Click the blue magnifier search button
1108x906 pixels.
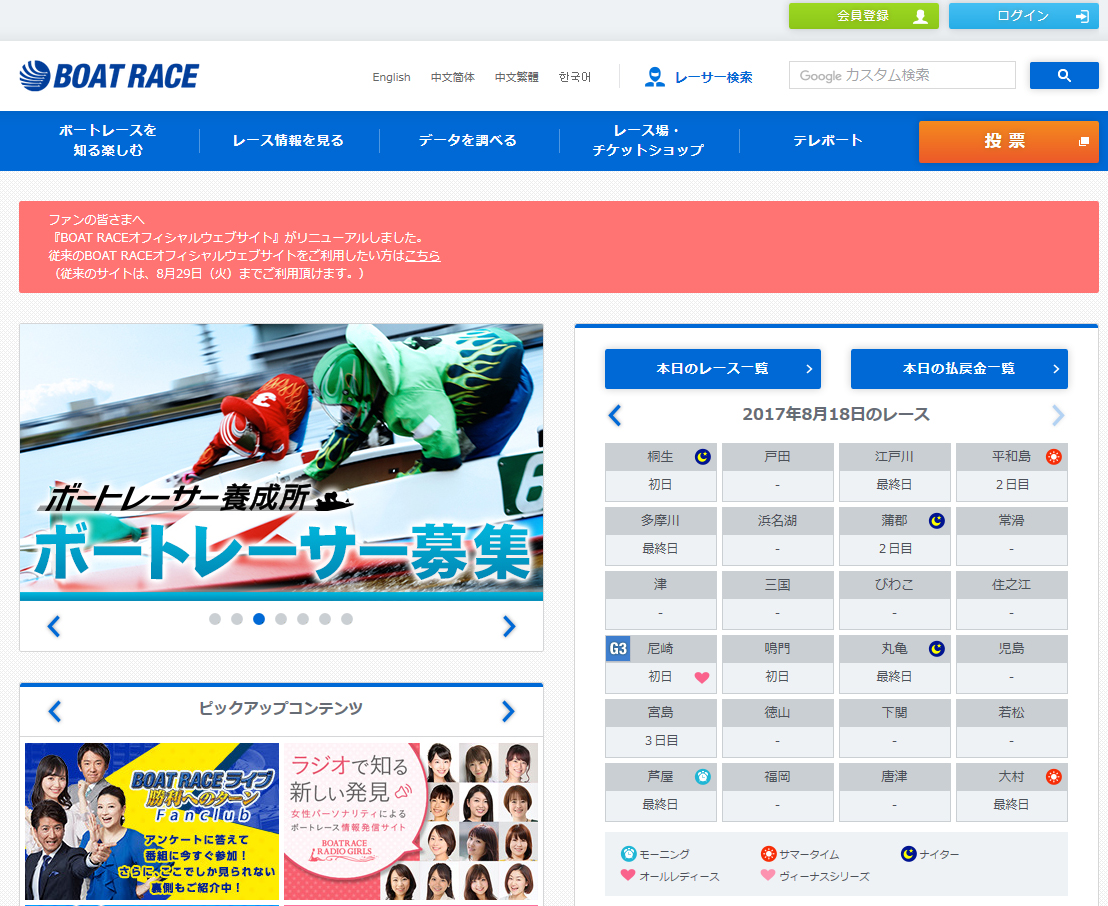click(x=1063, y=76)
